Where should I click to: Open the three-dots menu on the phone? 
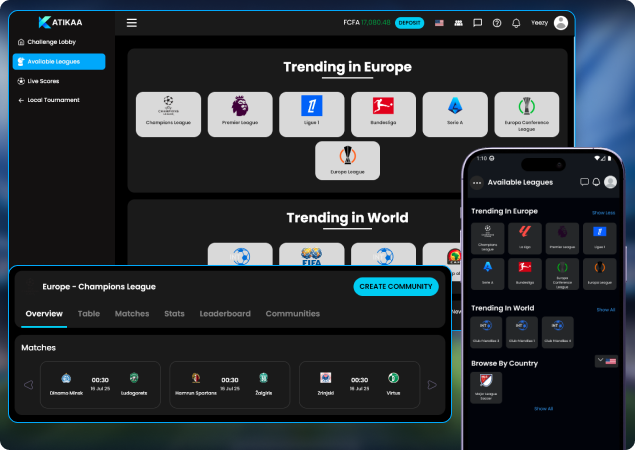pyautogui.click(x=477, y=183)
